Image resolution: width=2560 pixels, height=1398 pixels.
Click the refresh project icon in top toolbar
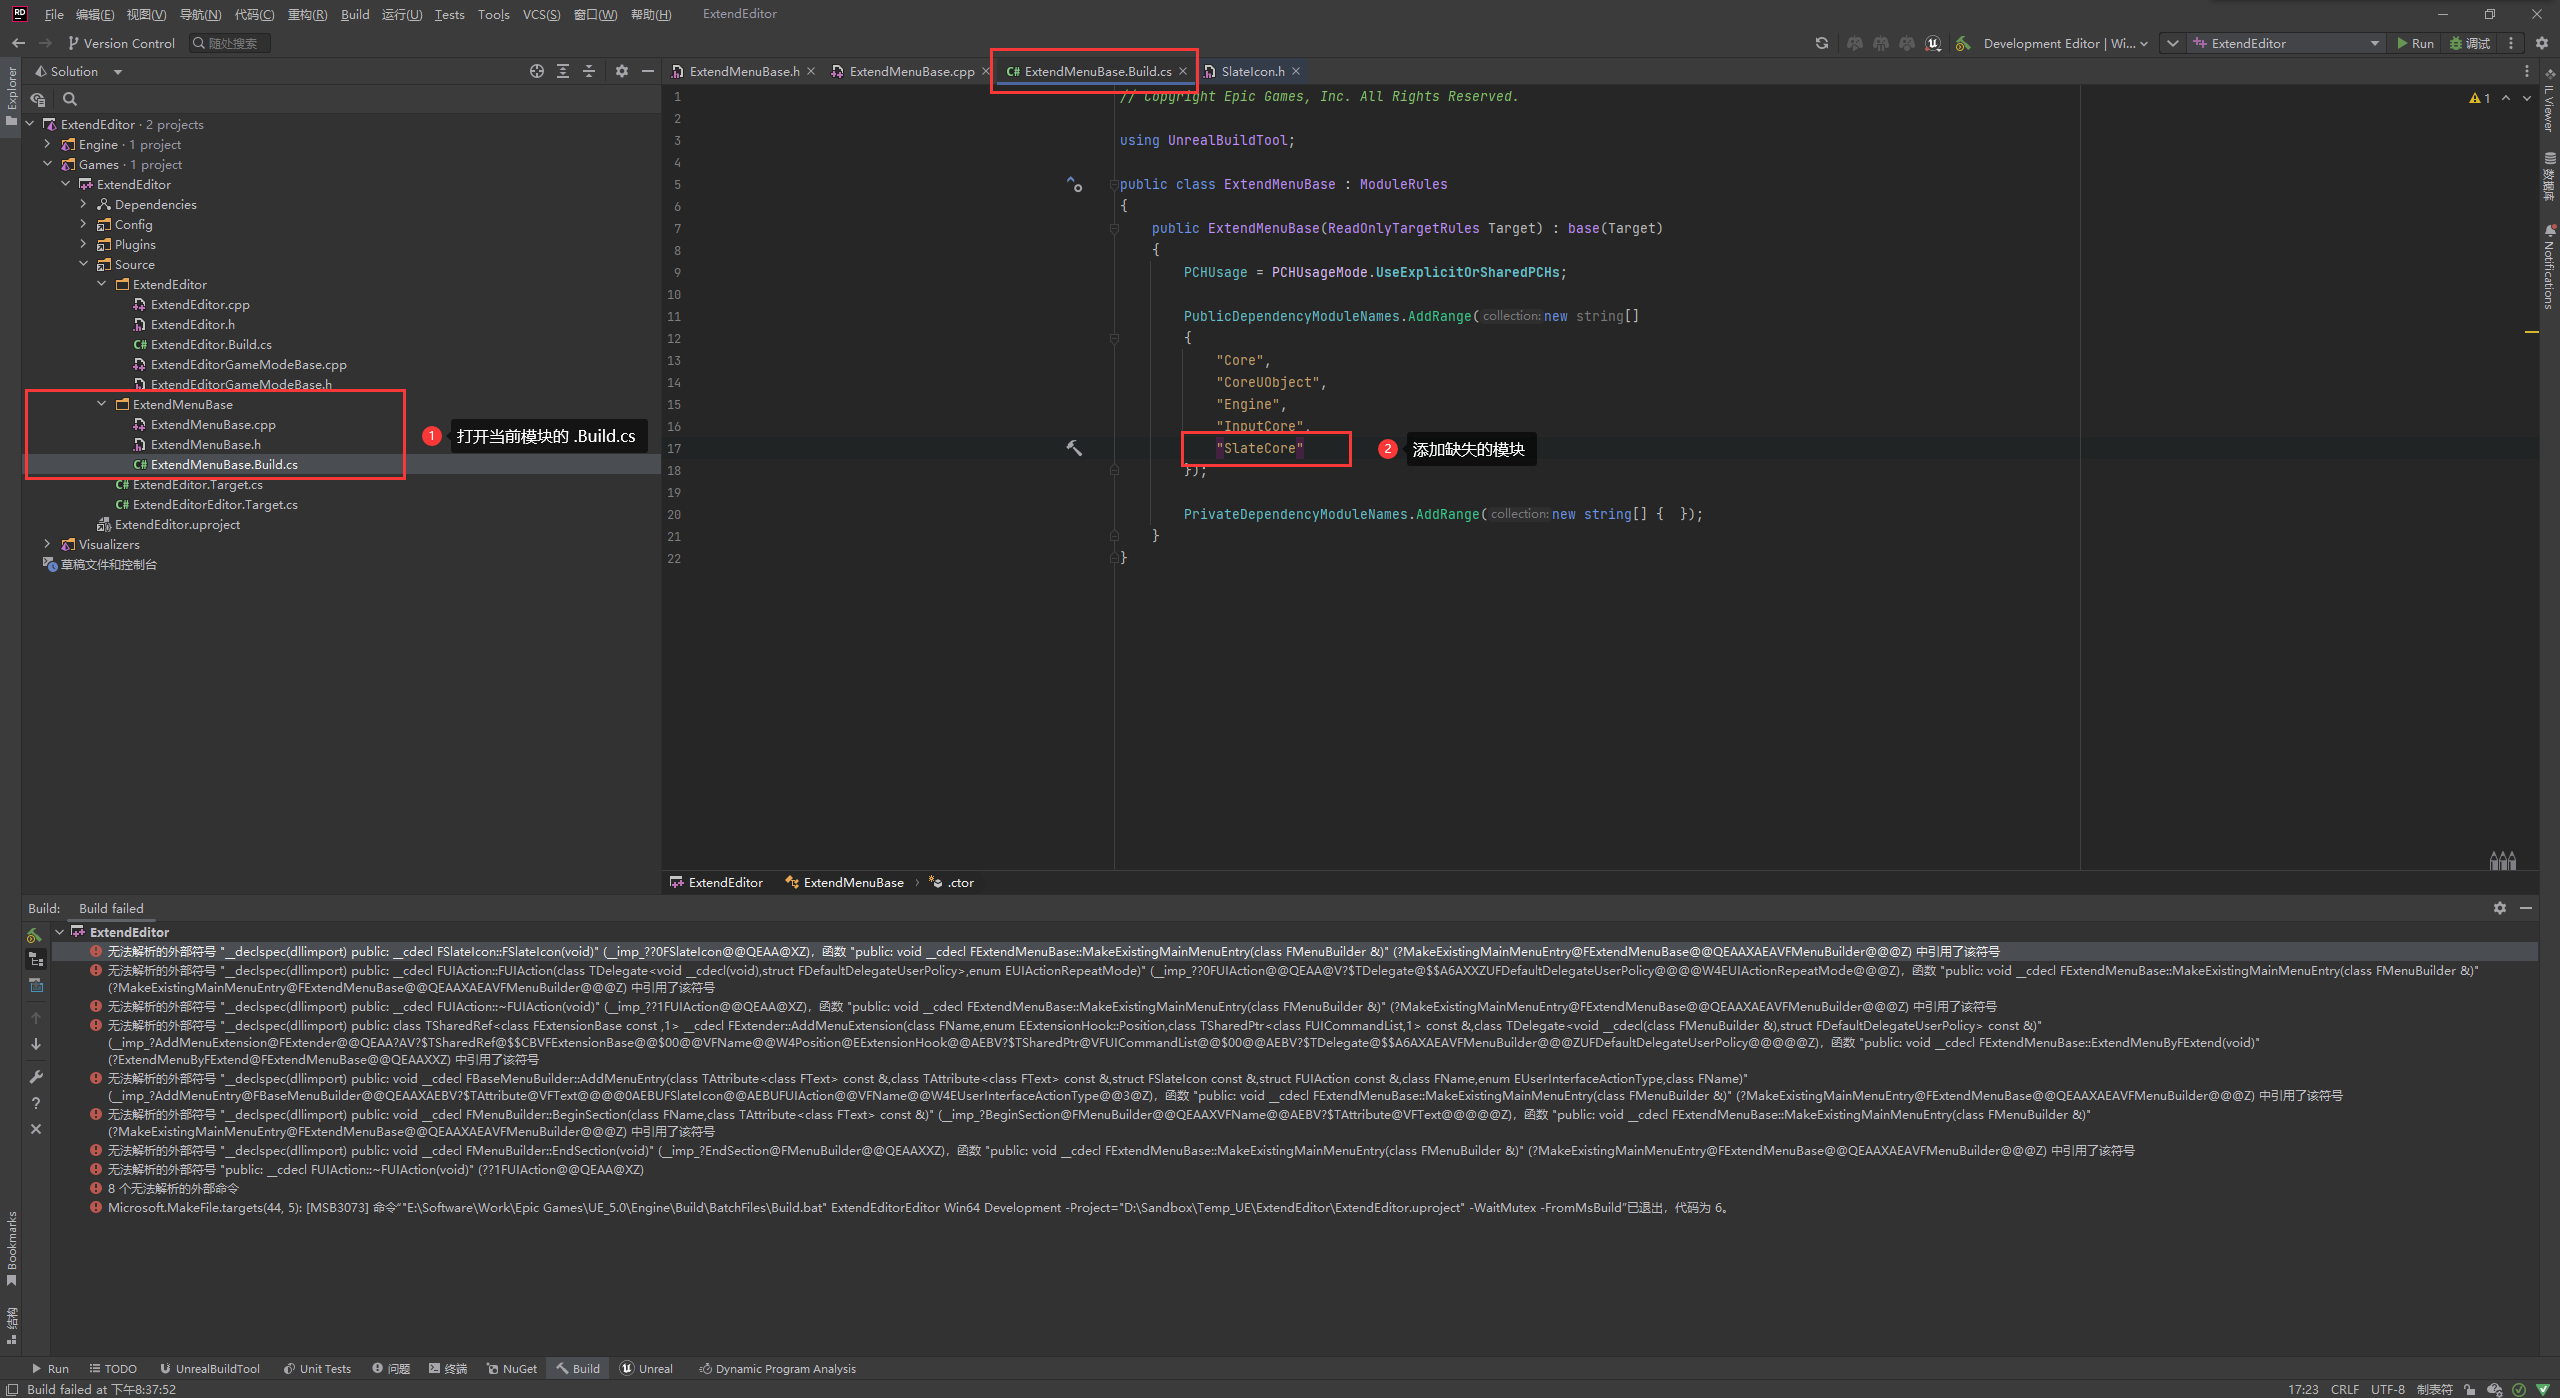(x=1821, y=43)
